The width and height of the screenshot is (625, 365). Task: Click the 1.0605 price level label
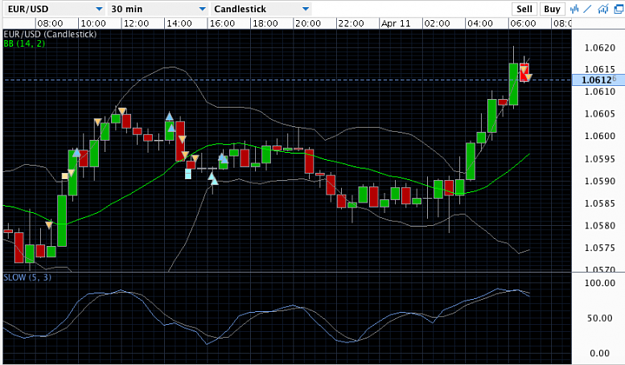[600, 114]
